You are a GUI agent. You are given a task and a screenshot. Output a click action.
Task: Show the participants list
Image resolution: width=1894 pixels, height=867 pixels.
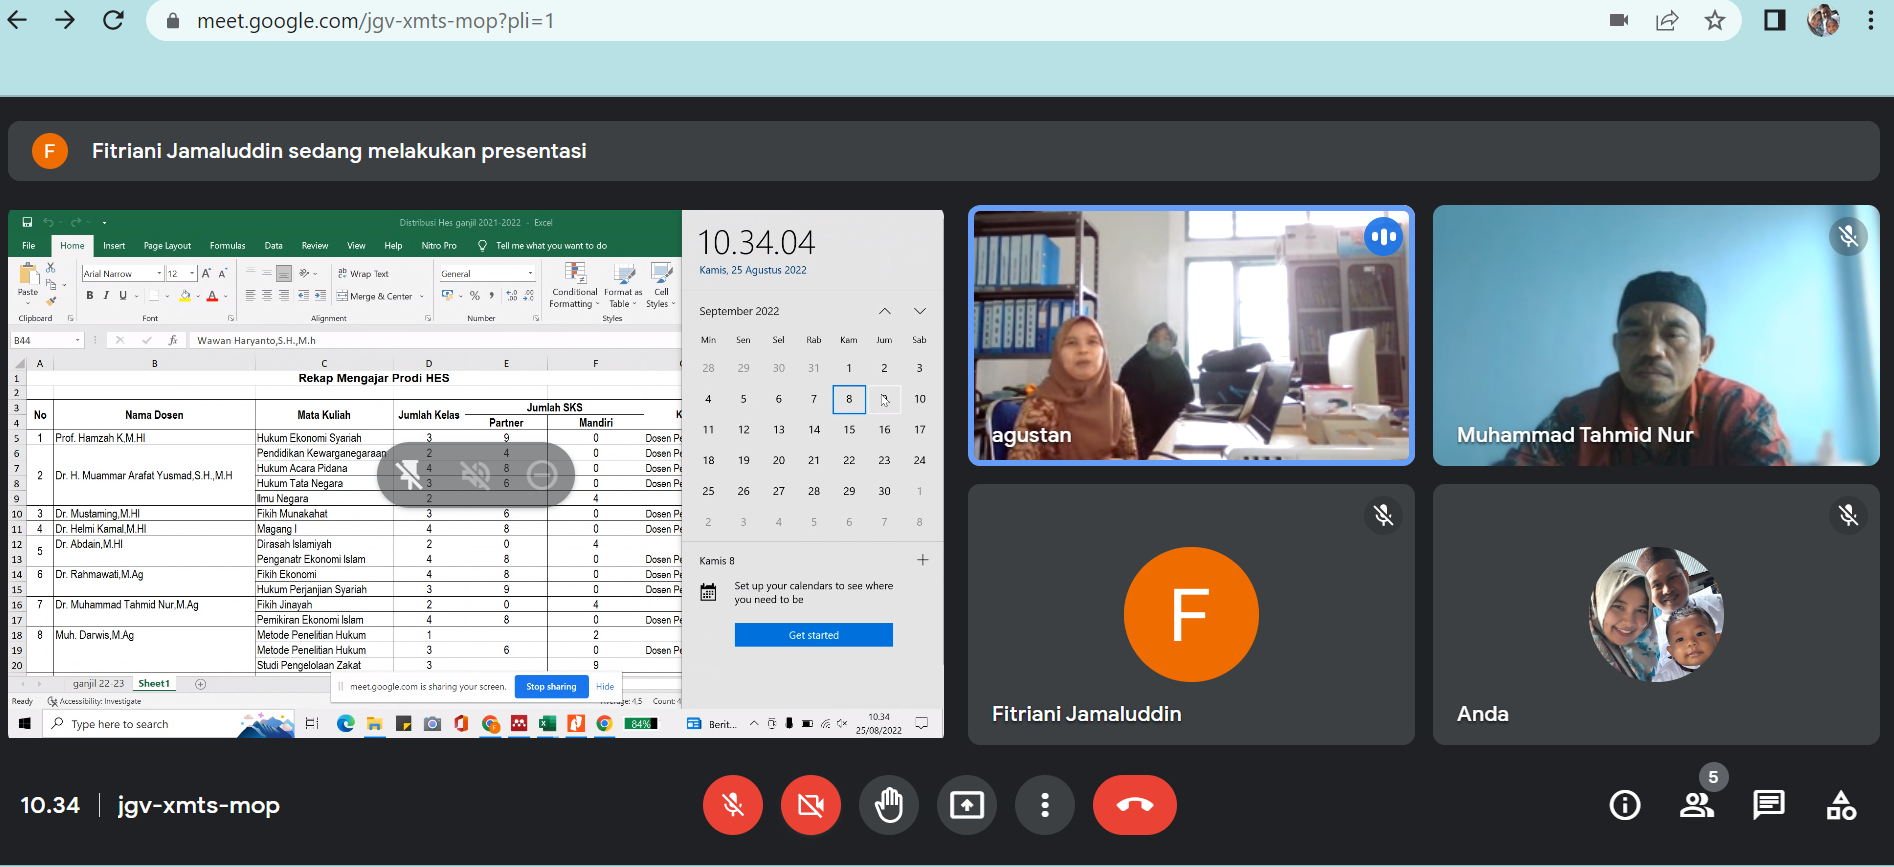click(1696, 805)
